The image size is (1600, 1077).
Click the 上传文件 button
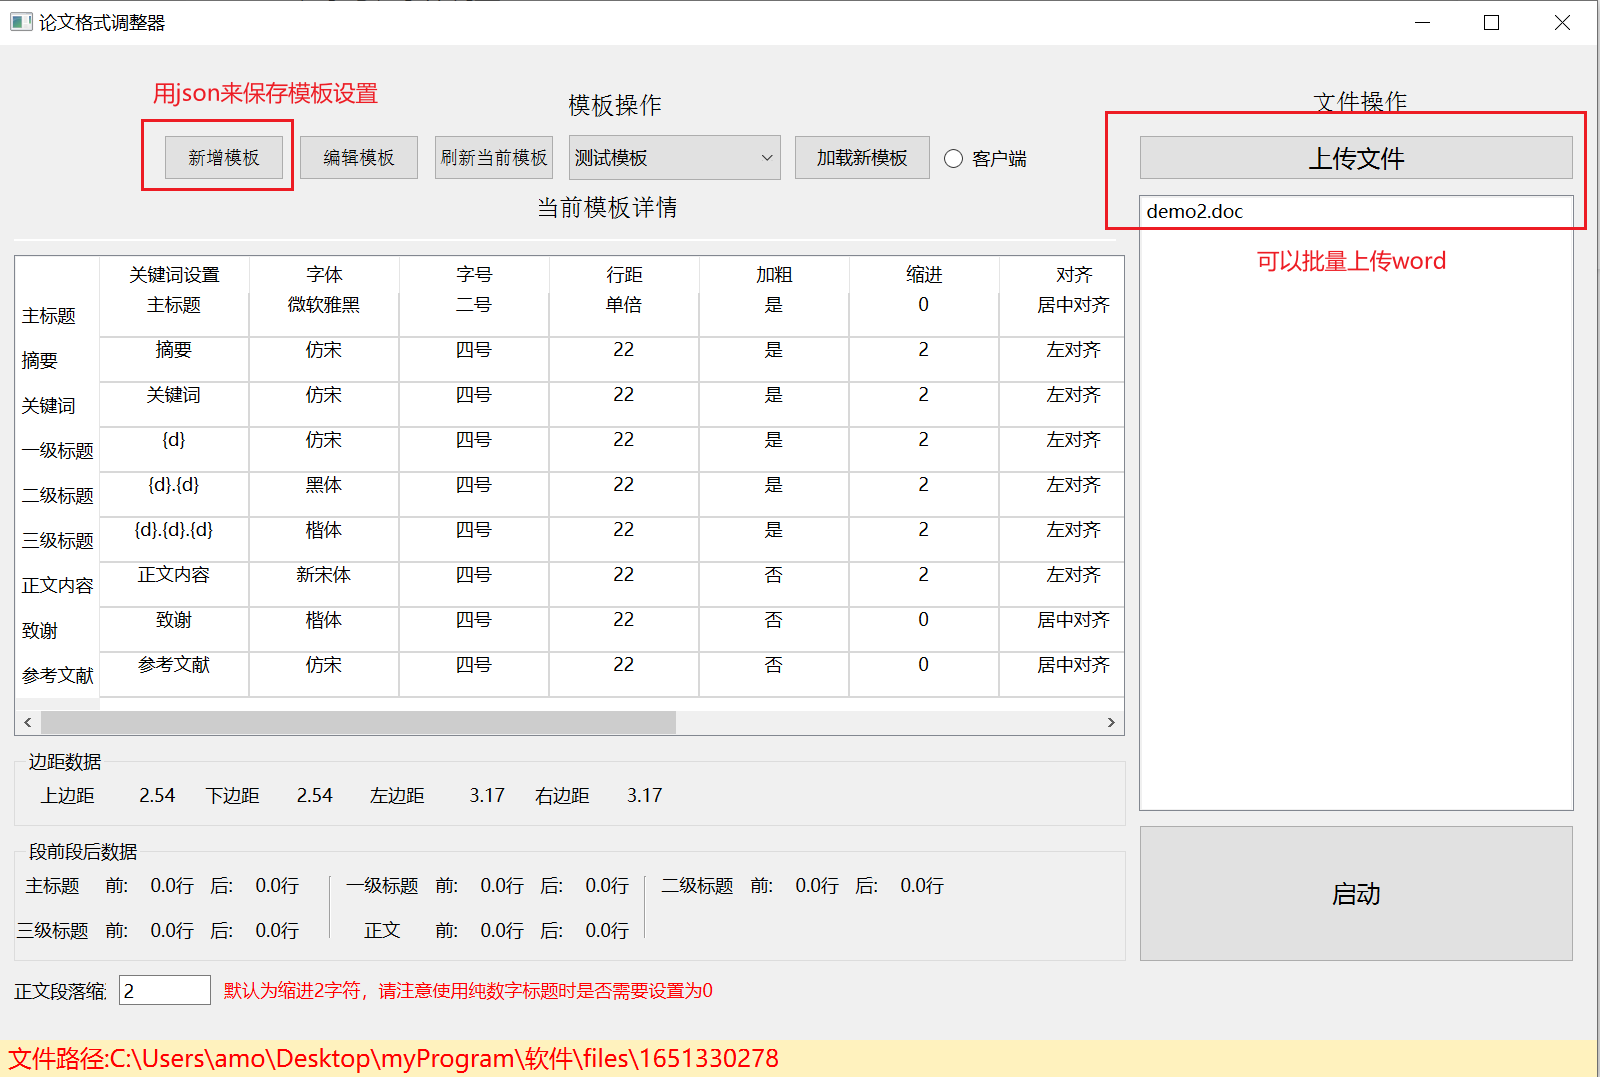click(1356, 158)
